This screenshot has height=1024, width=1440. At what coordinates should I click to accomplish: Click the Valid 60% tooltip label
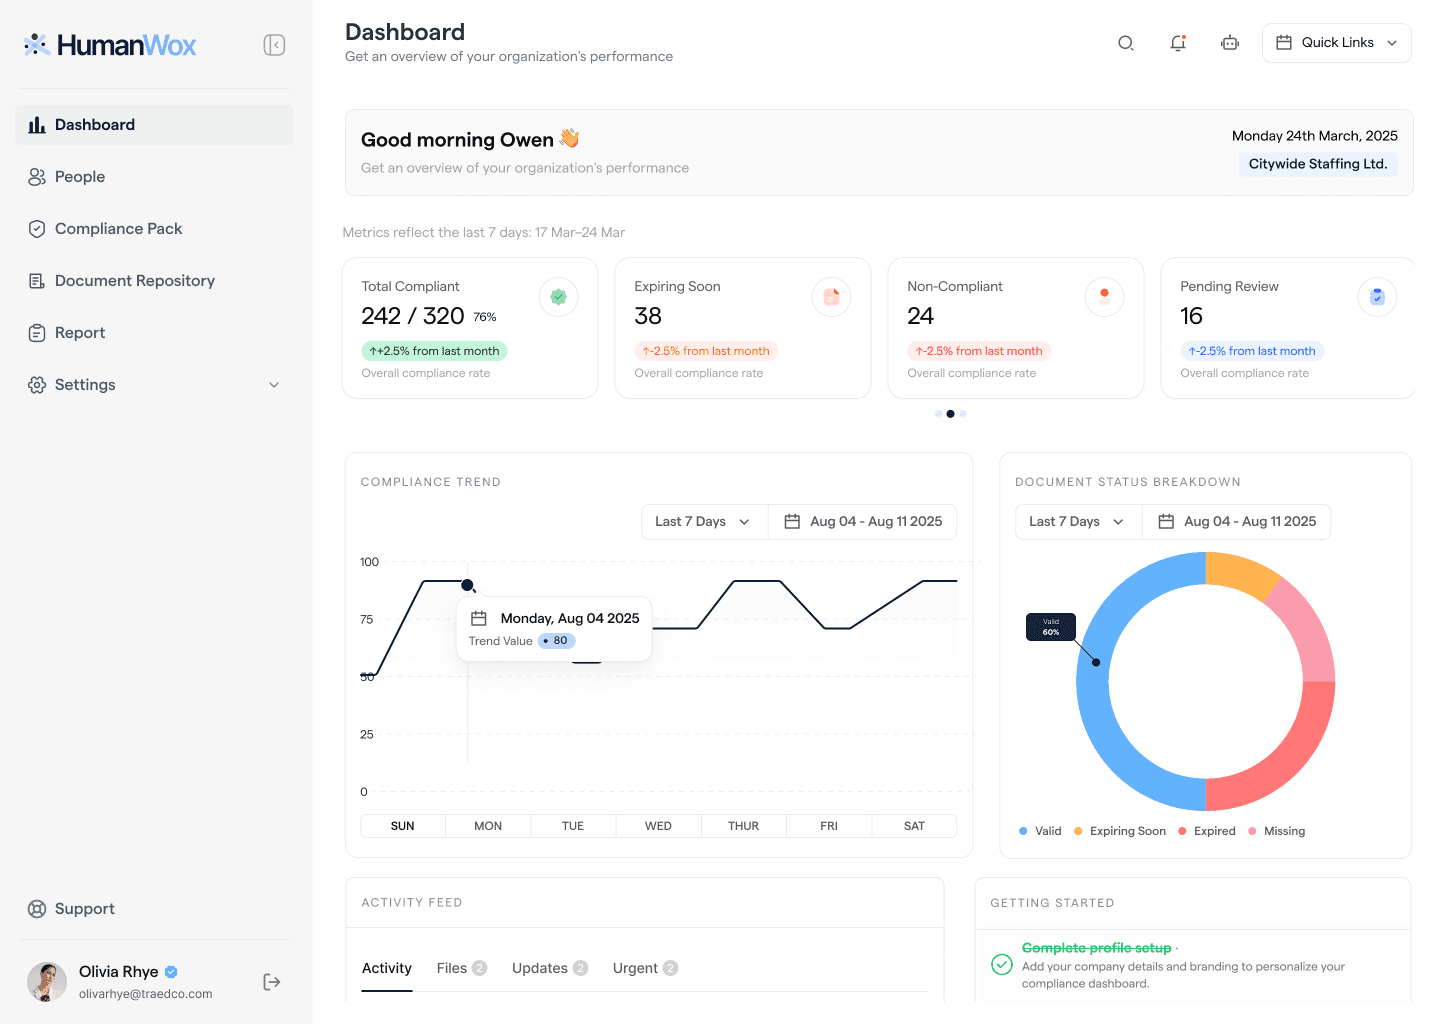[x=1051, y=627]
